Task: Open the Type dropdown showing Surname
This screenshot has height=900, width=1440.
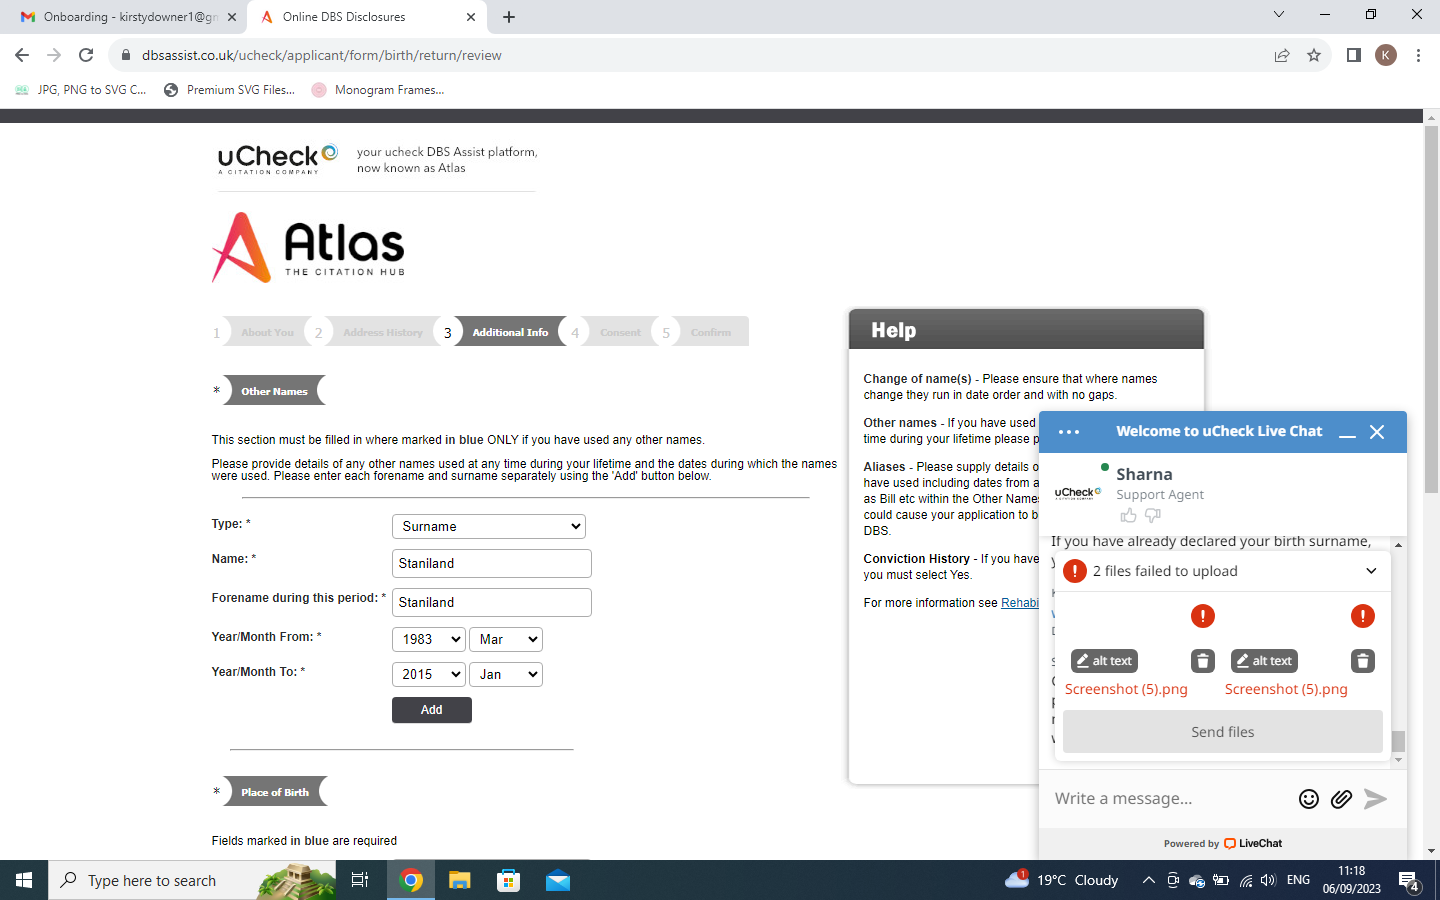Action: click(488, 527)
